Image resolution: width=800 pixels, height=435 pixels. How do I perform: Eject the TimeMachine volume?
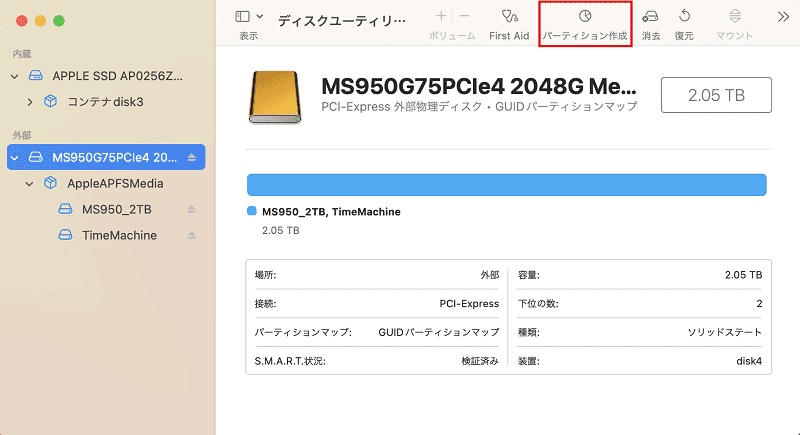tap(192, 235)
